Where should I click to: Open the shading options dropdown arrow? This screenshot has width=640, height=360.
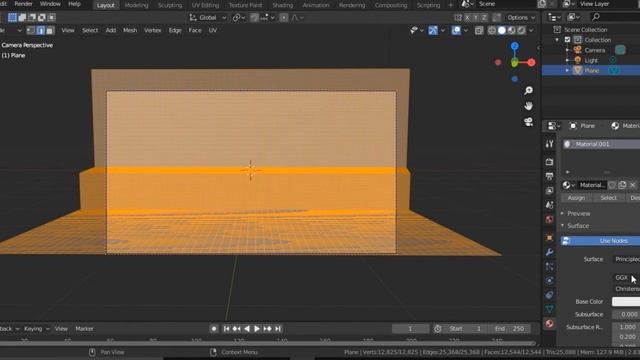(531, 30)
